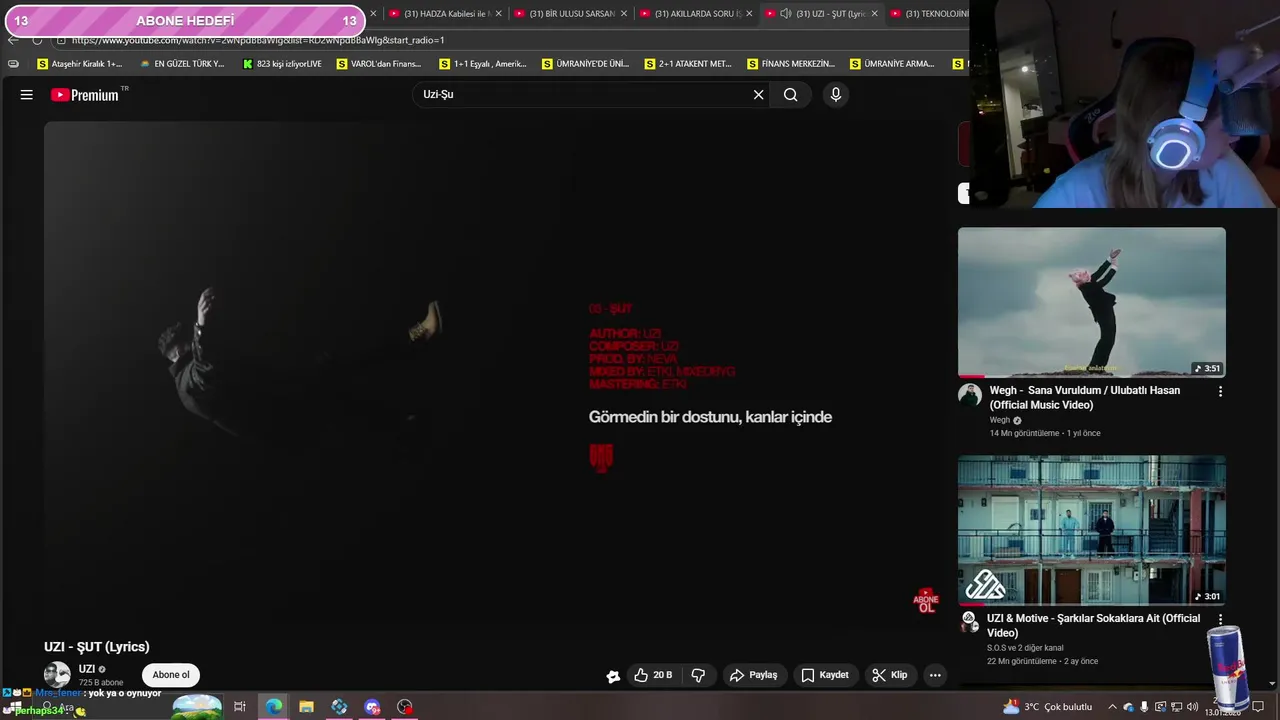Open Microsoft Edge from the taskbar

click(273, 707)
